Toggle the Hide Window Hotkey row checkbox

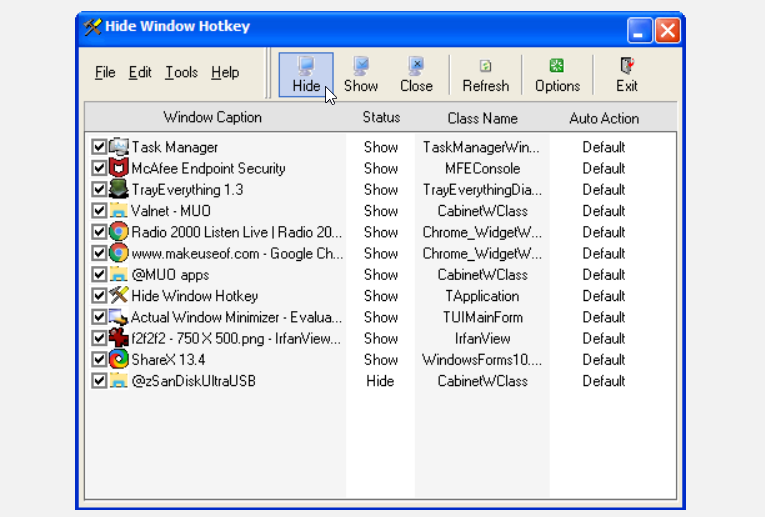[99, 296]
